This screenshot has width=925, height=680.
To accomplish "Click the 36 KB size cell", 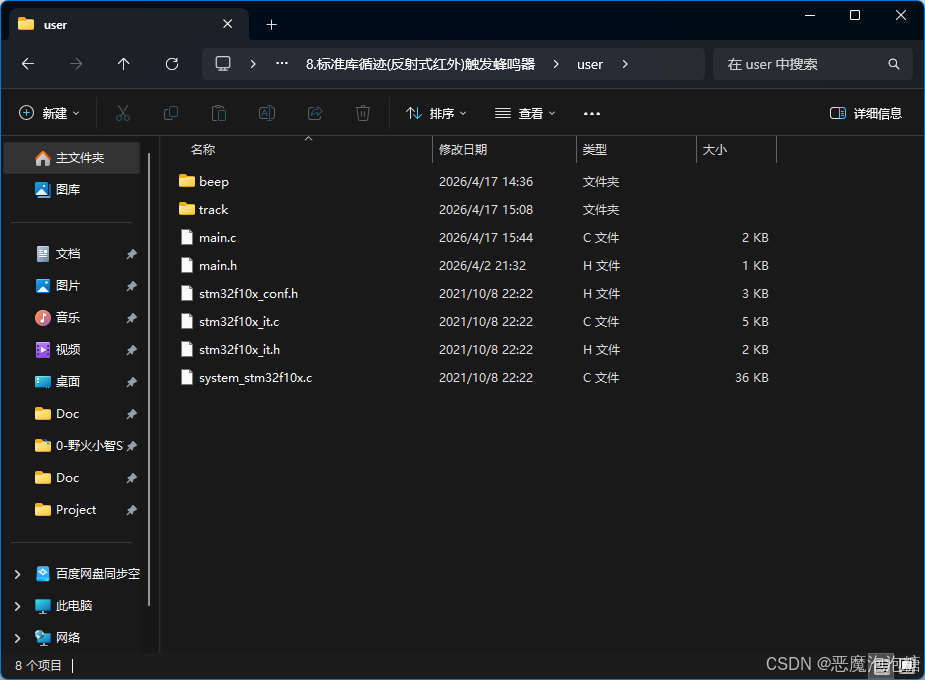I will coord(752,377).
